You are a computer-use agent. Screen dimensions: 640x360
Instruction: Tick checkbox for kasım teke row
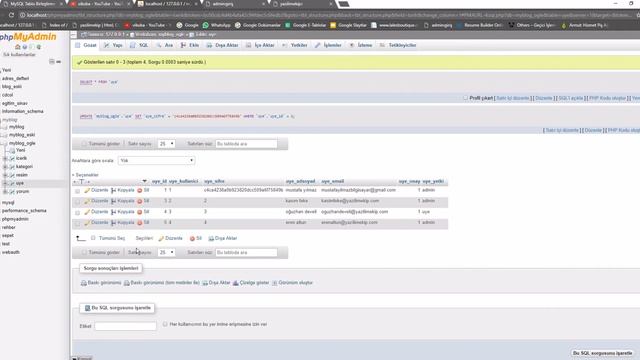[78, 202]
